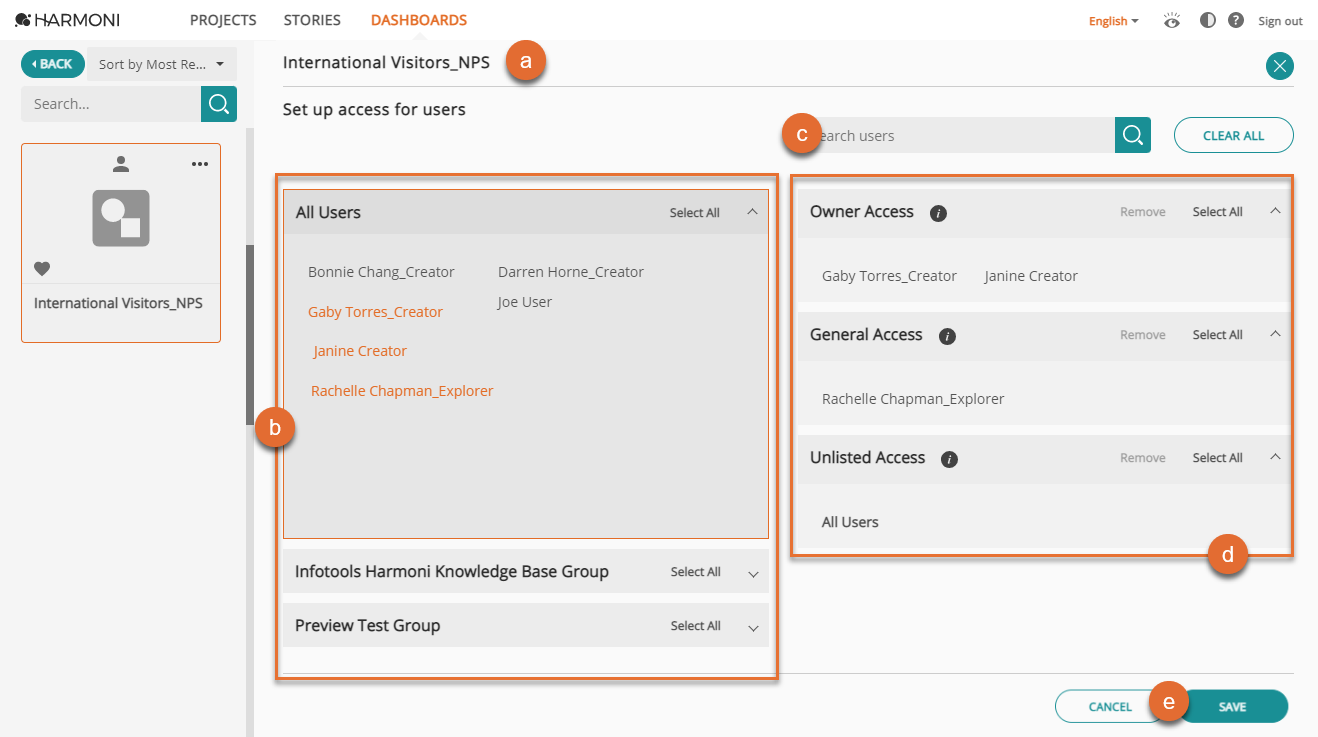The image size is (1318, 737).
Task: Click the SAVE button
Action: tap(1233, 706)
